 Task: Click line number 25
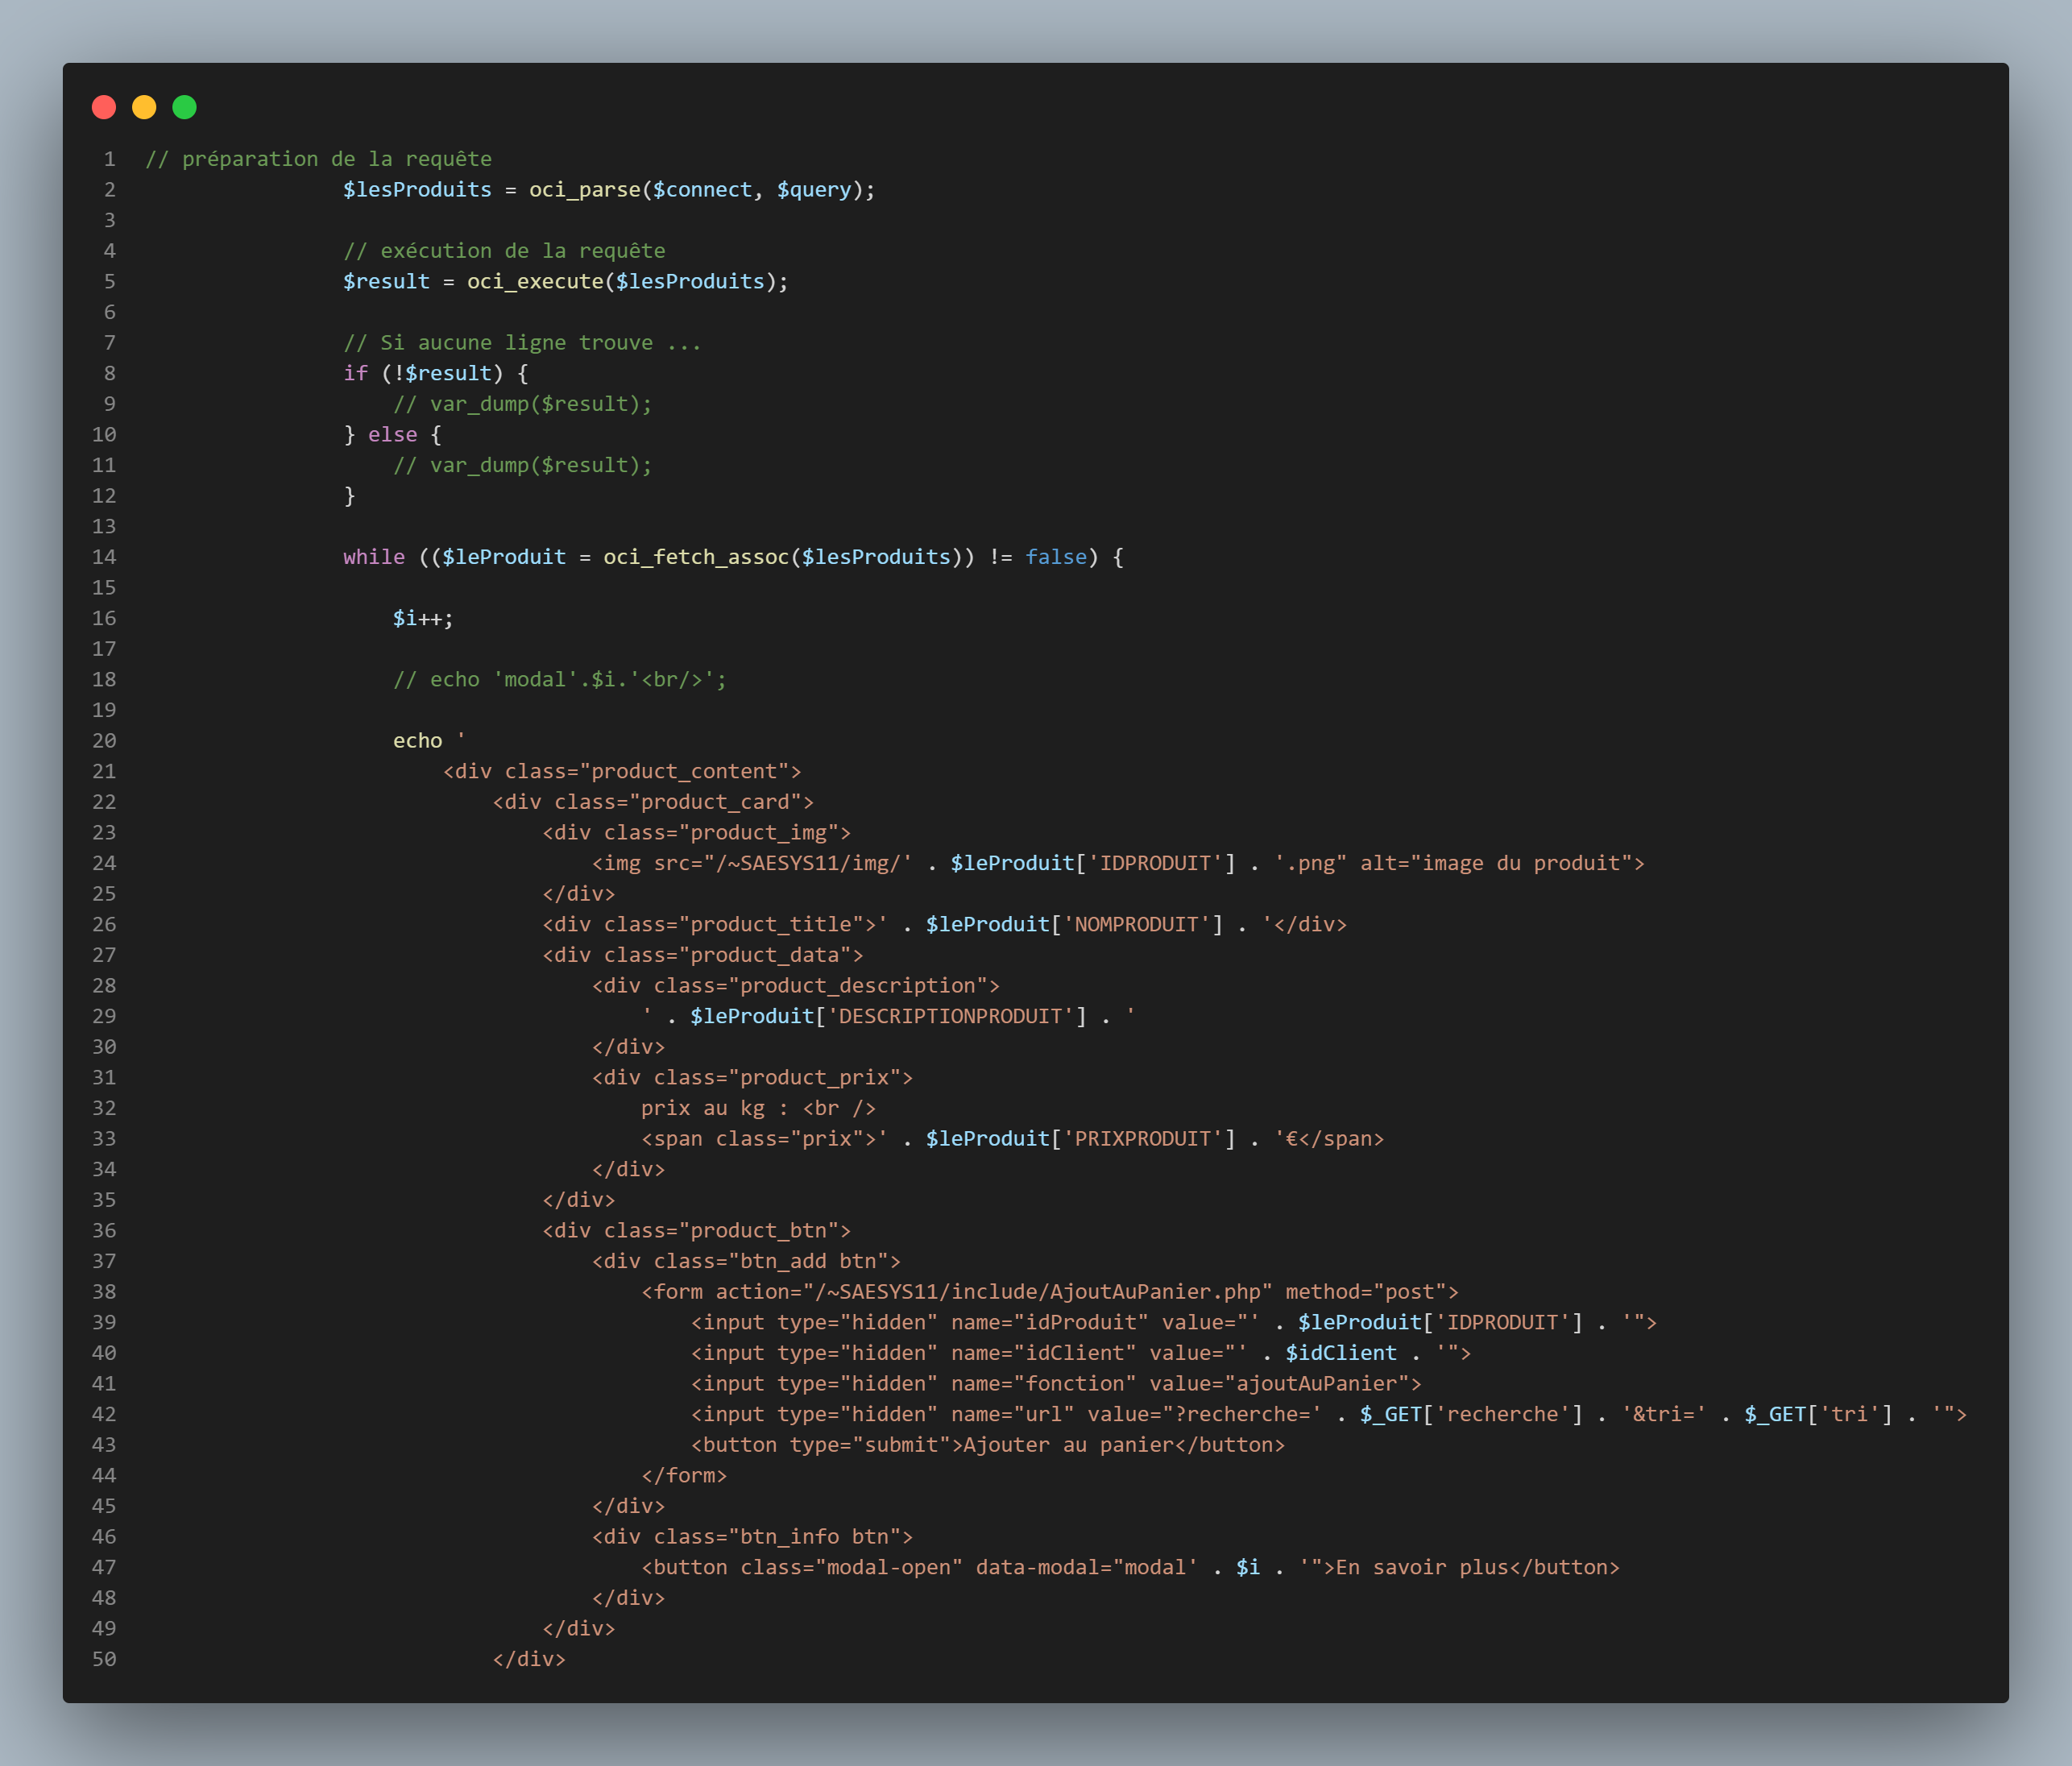[x=104, y=894]
